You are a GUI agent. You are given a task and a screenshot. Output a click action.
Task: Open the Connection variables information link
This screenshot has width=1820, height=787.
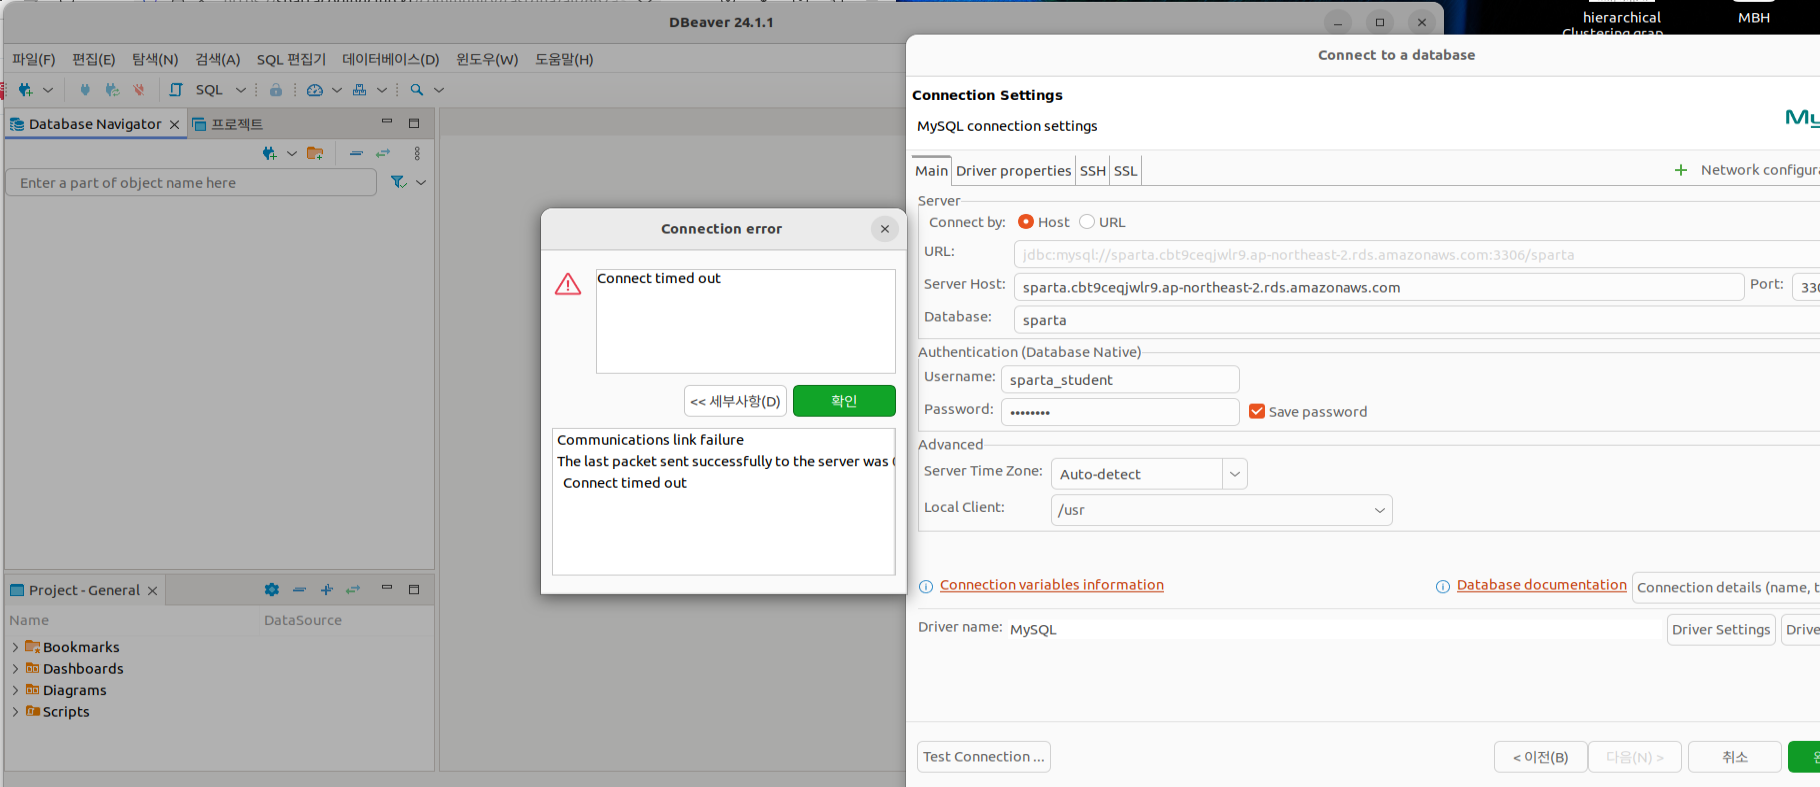point(1052,585)
